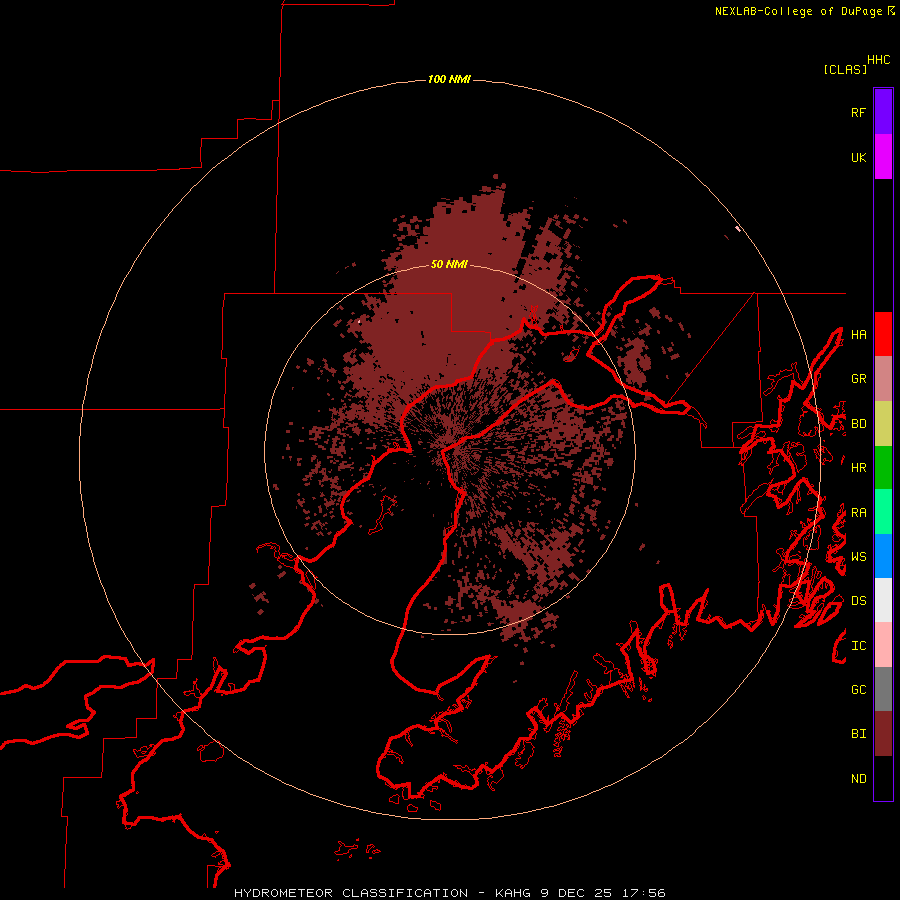Click the DS legend label
Image resolution: width=900 pixels, height=900 pixels.
point(858,601)
